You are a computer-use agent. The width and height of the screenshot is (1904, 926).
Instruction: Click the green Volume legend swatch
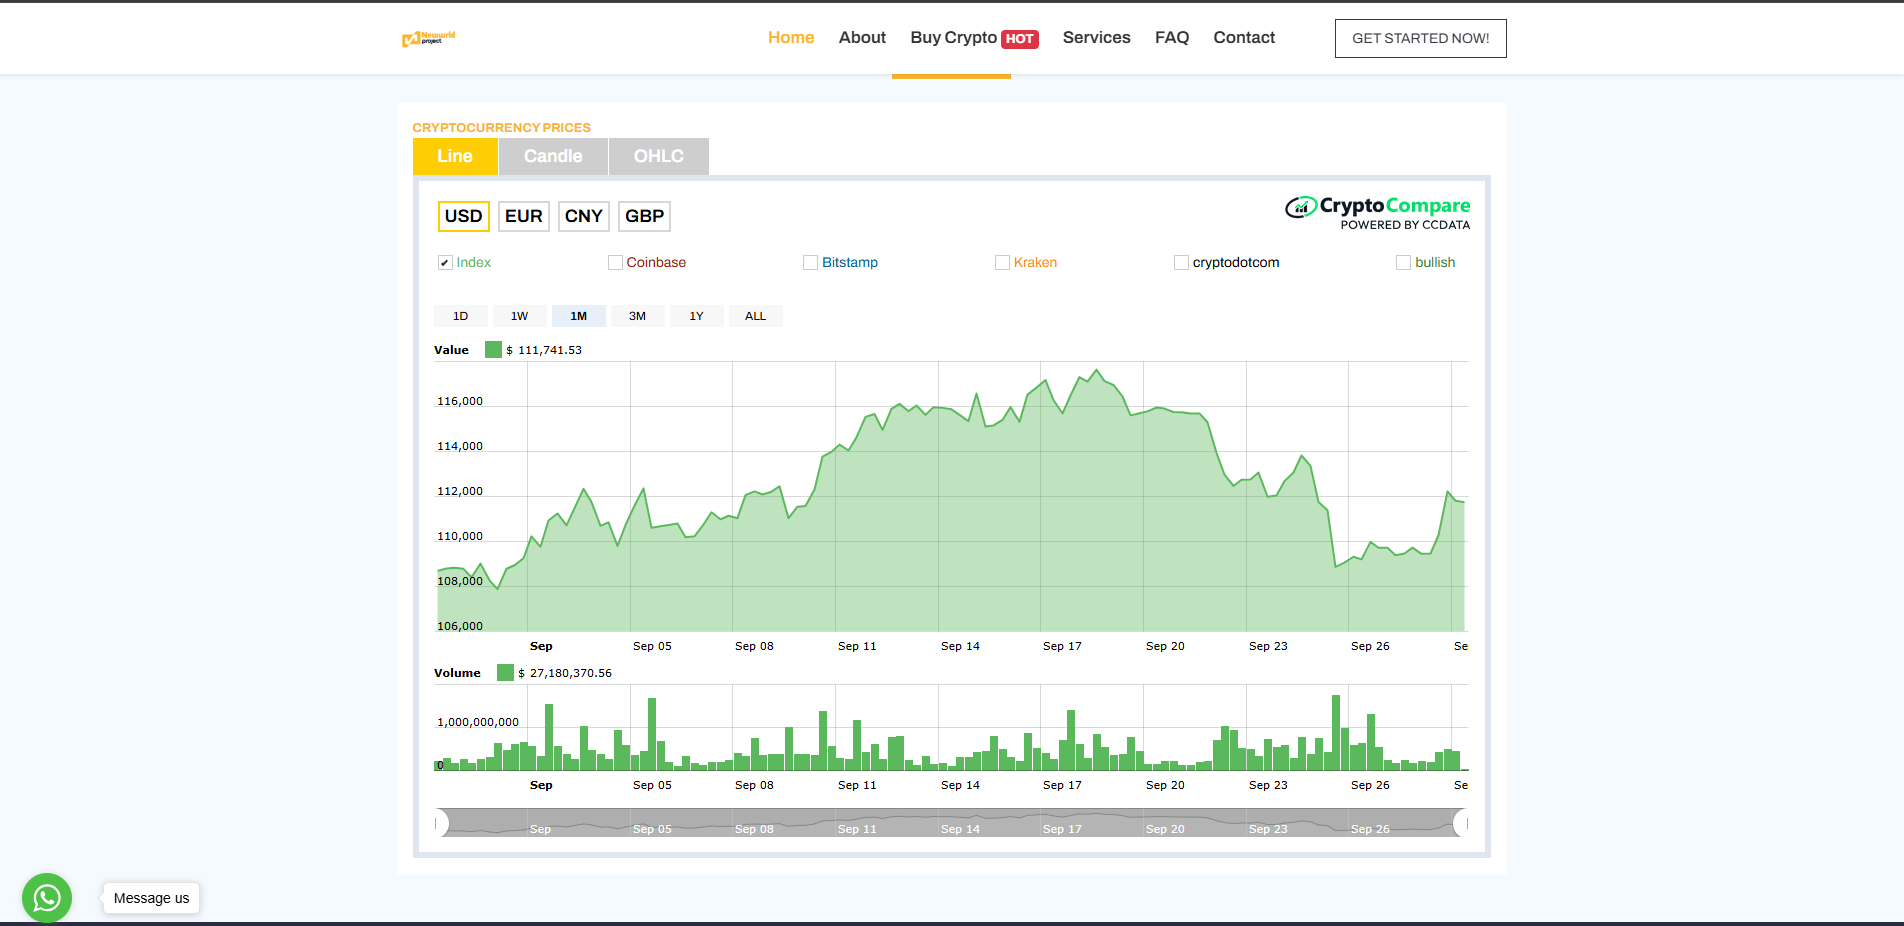pos(505,673)
